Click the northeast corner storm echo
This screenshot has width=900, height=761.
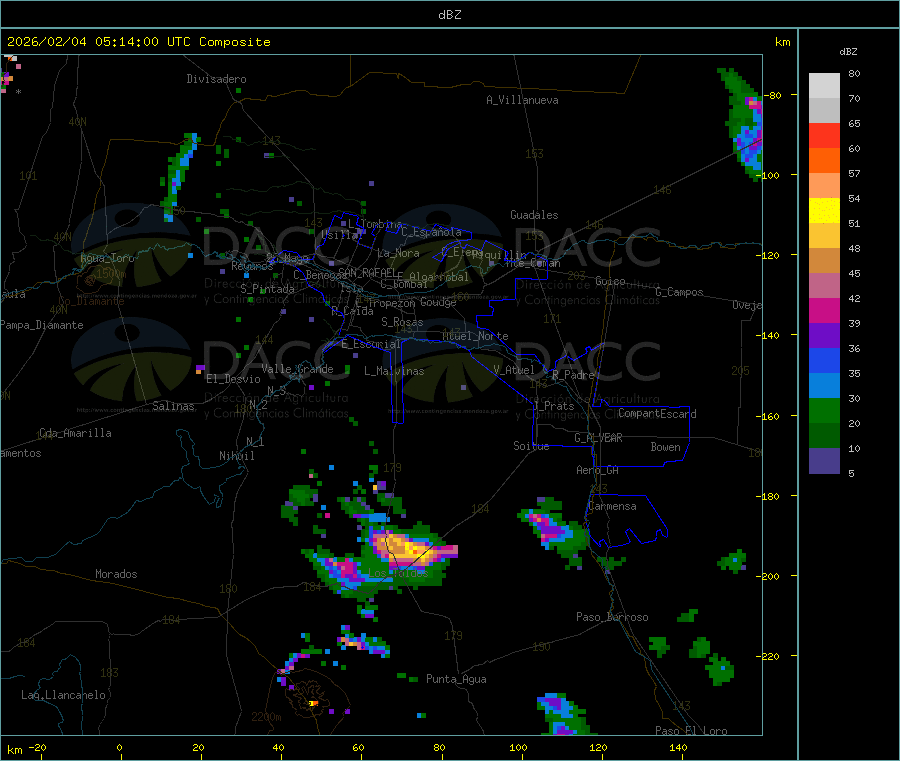coord(746,126)
